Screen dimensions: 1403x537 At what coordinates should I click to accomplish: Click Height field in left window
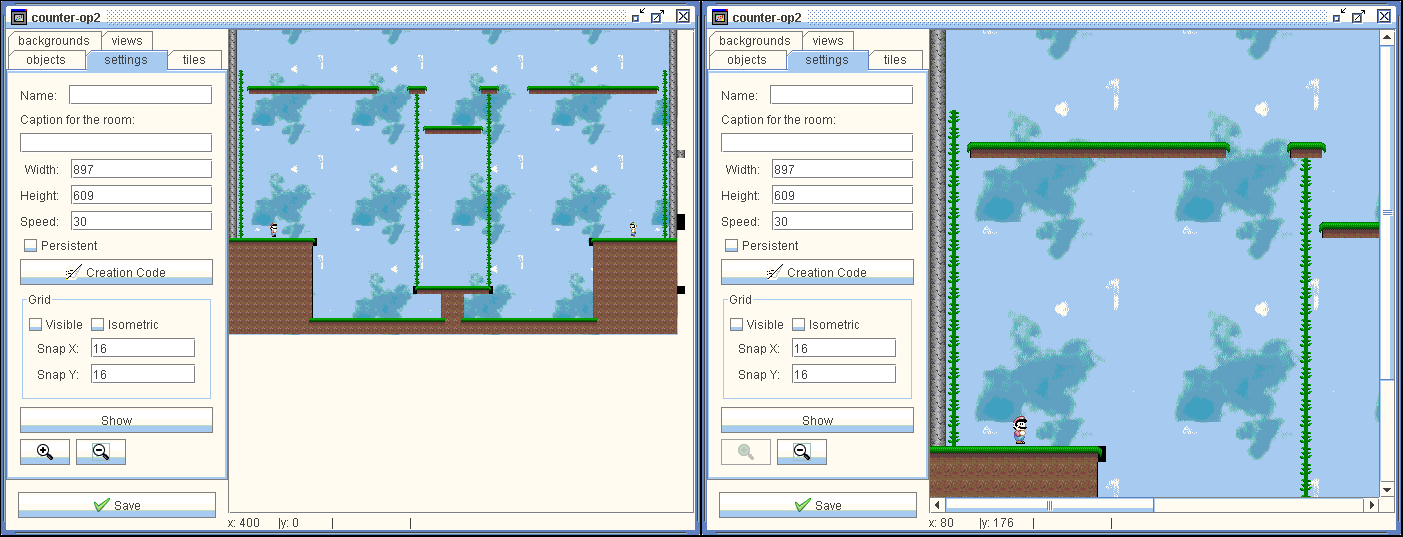coord(140,195)
